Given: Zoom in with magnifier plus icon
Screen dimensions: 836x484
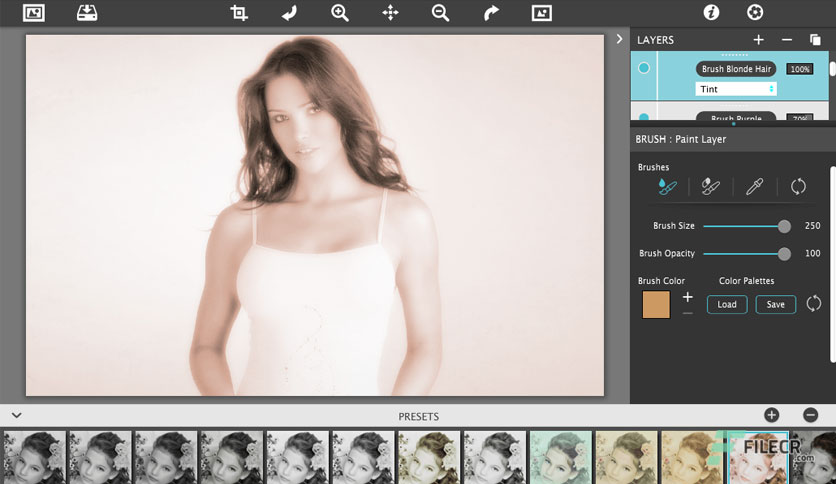Looking at the screenshot, I should click(x=340, y=13).
